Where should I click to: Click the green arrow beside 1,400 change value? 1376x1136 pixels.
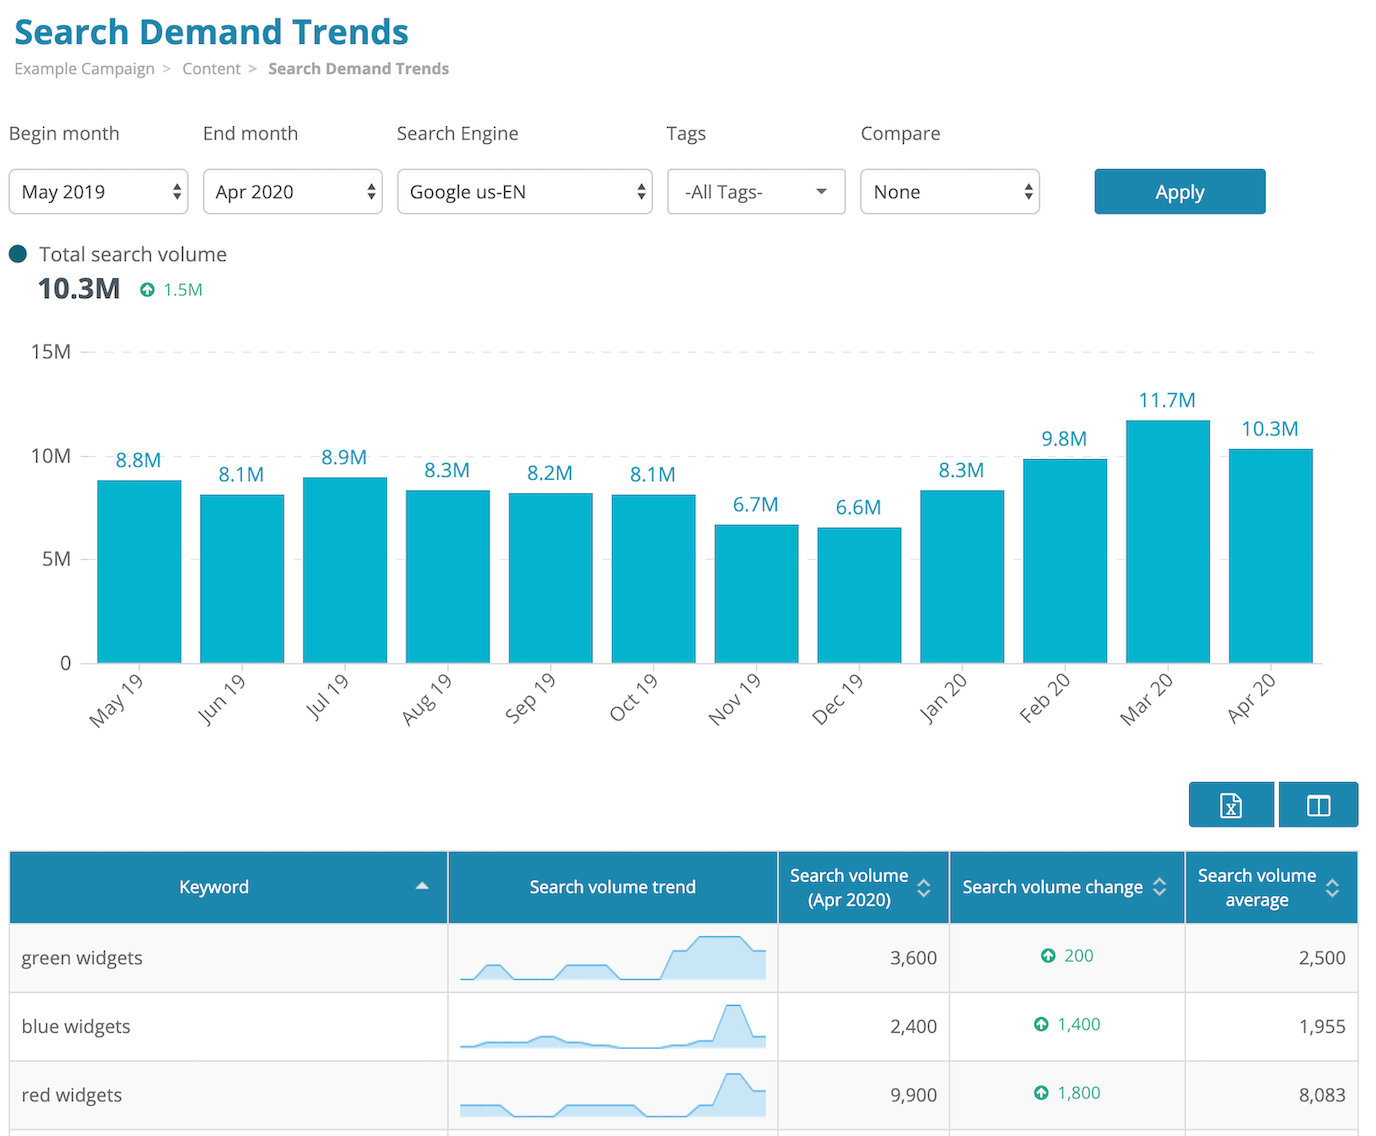(1040, 1024)
